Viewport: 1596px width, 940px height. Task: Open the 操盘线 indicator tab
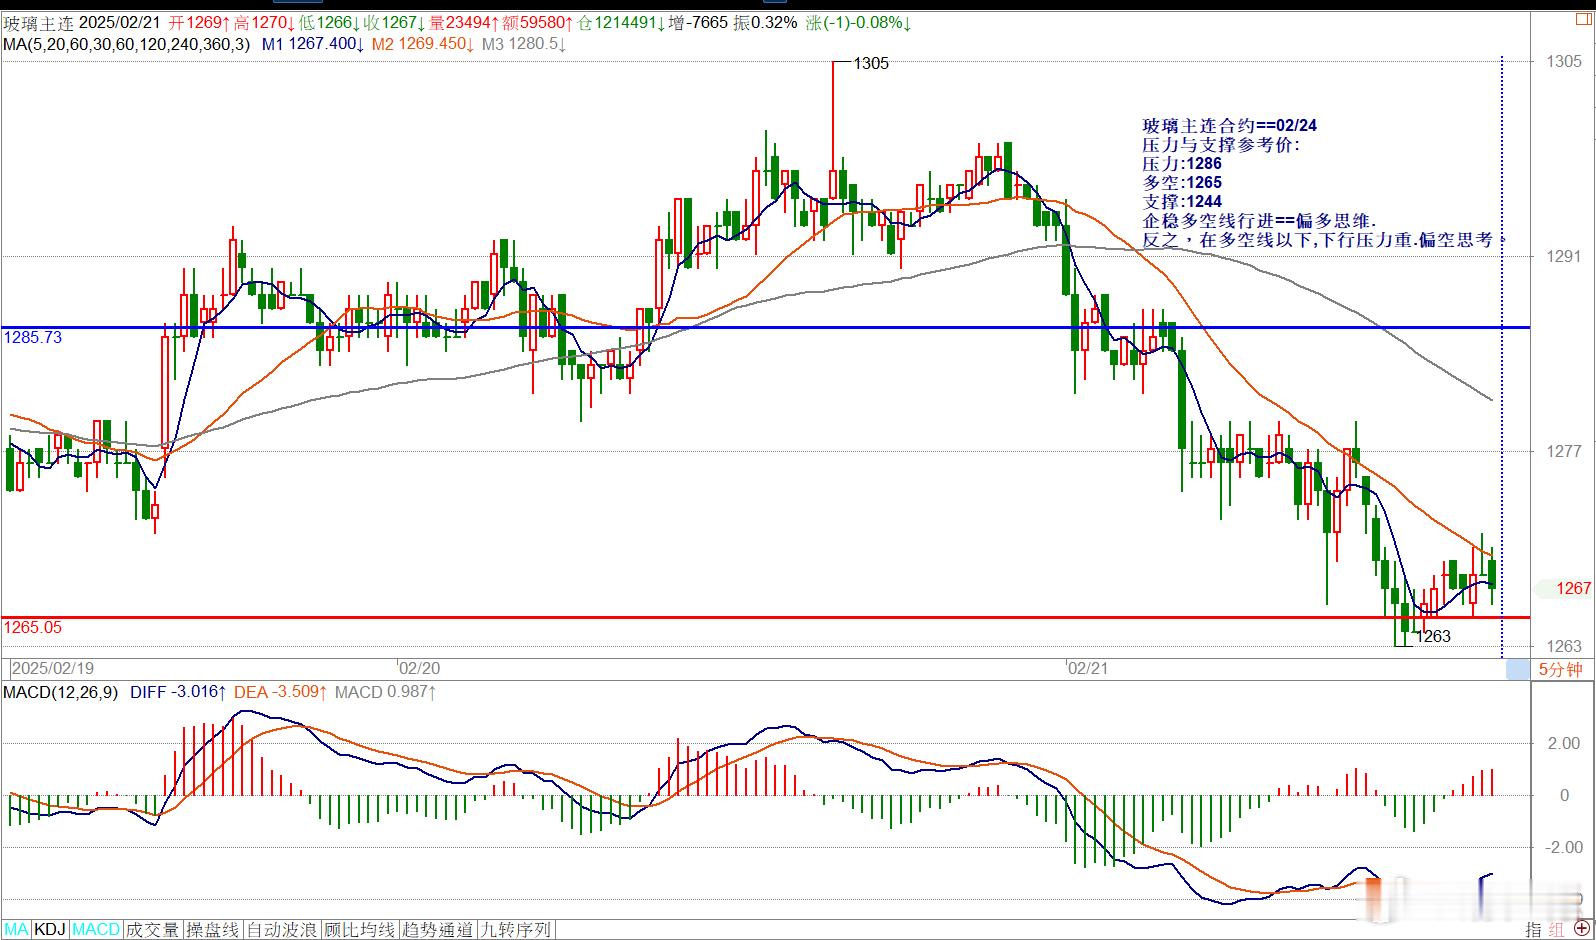pos(214,930)
